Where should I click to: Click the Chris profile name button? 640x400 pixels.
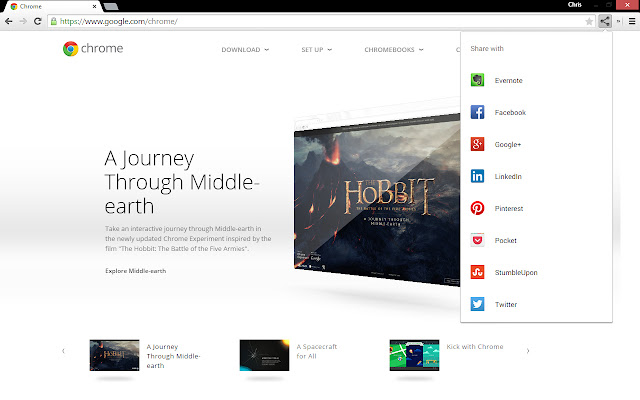(x=575, y=4)
